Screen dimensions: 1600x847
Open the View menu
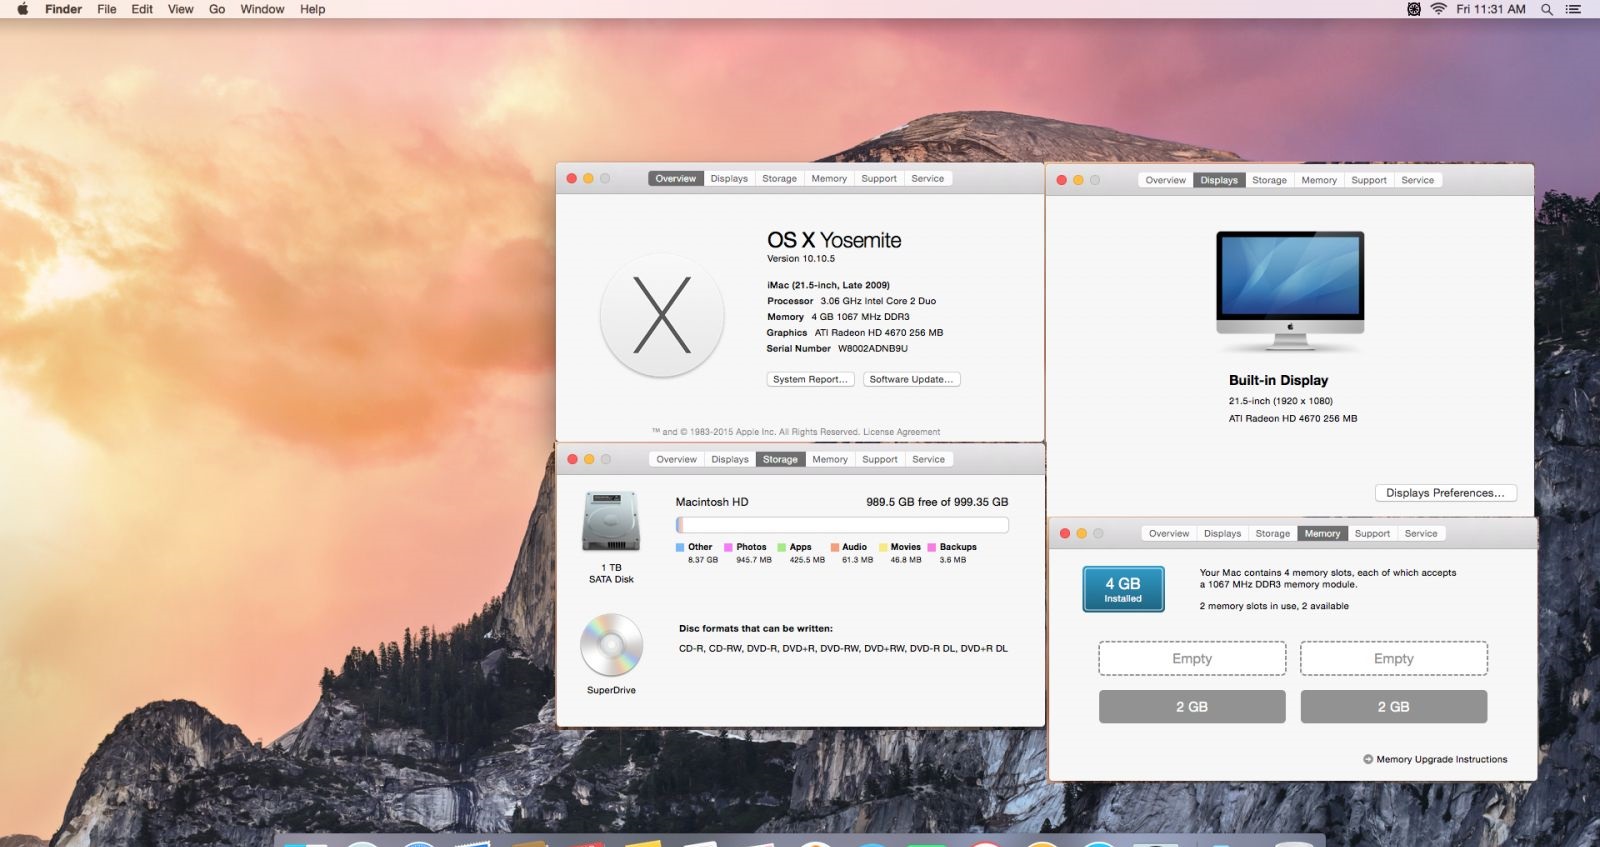click(x=181, y=9)
